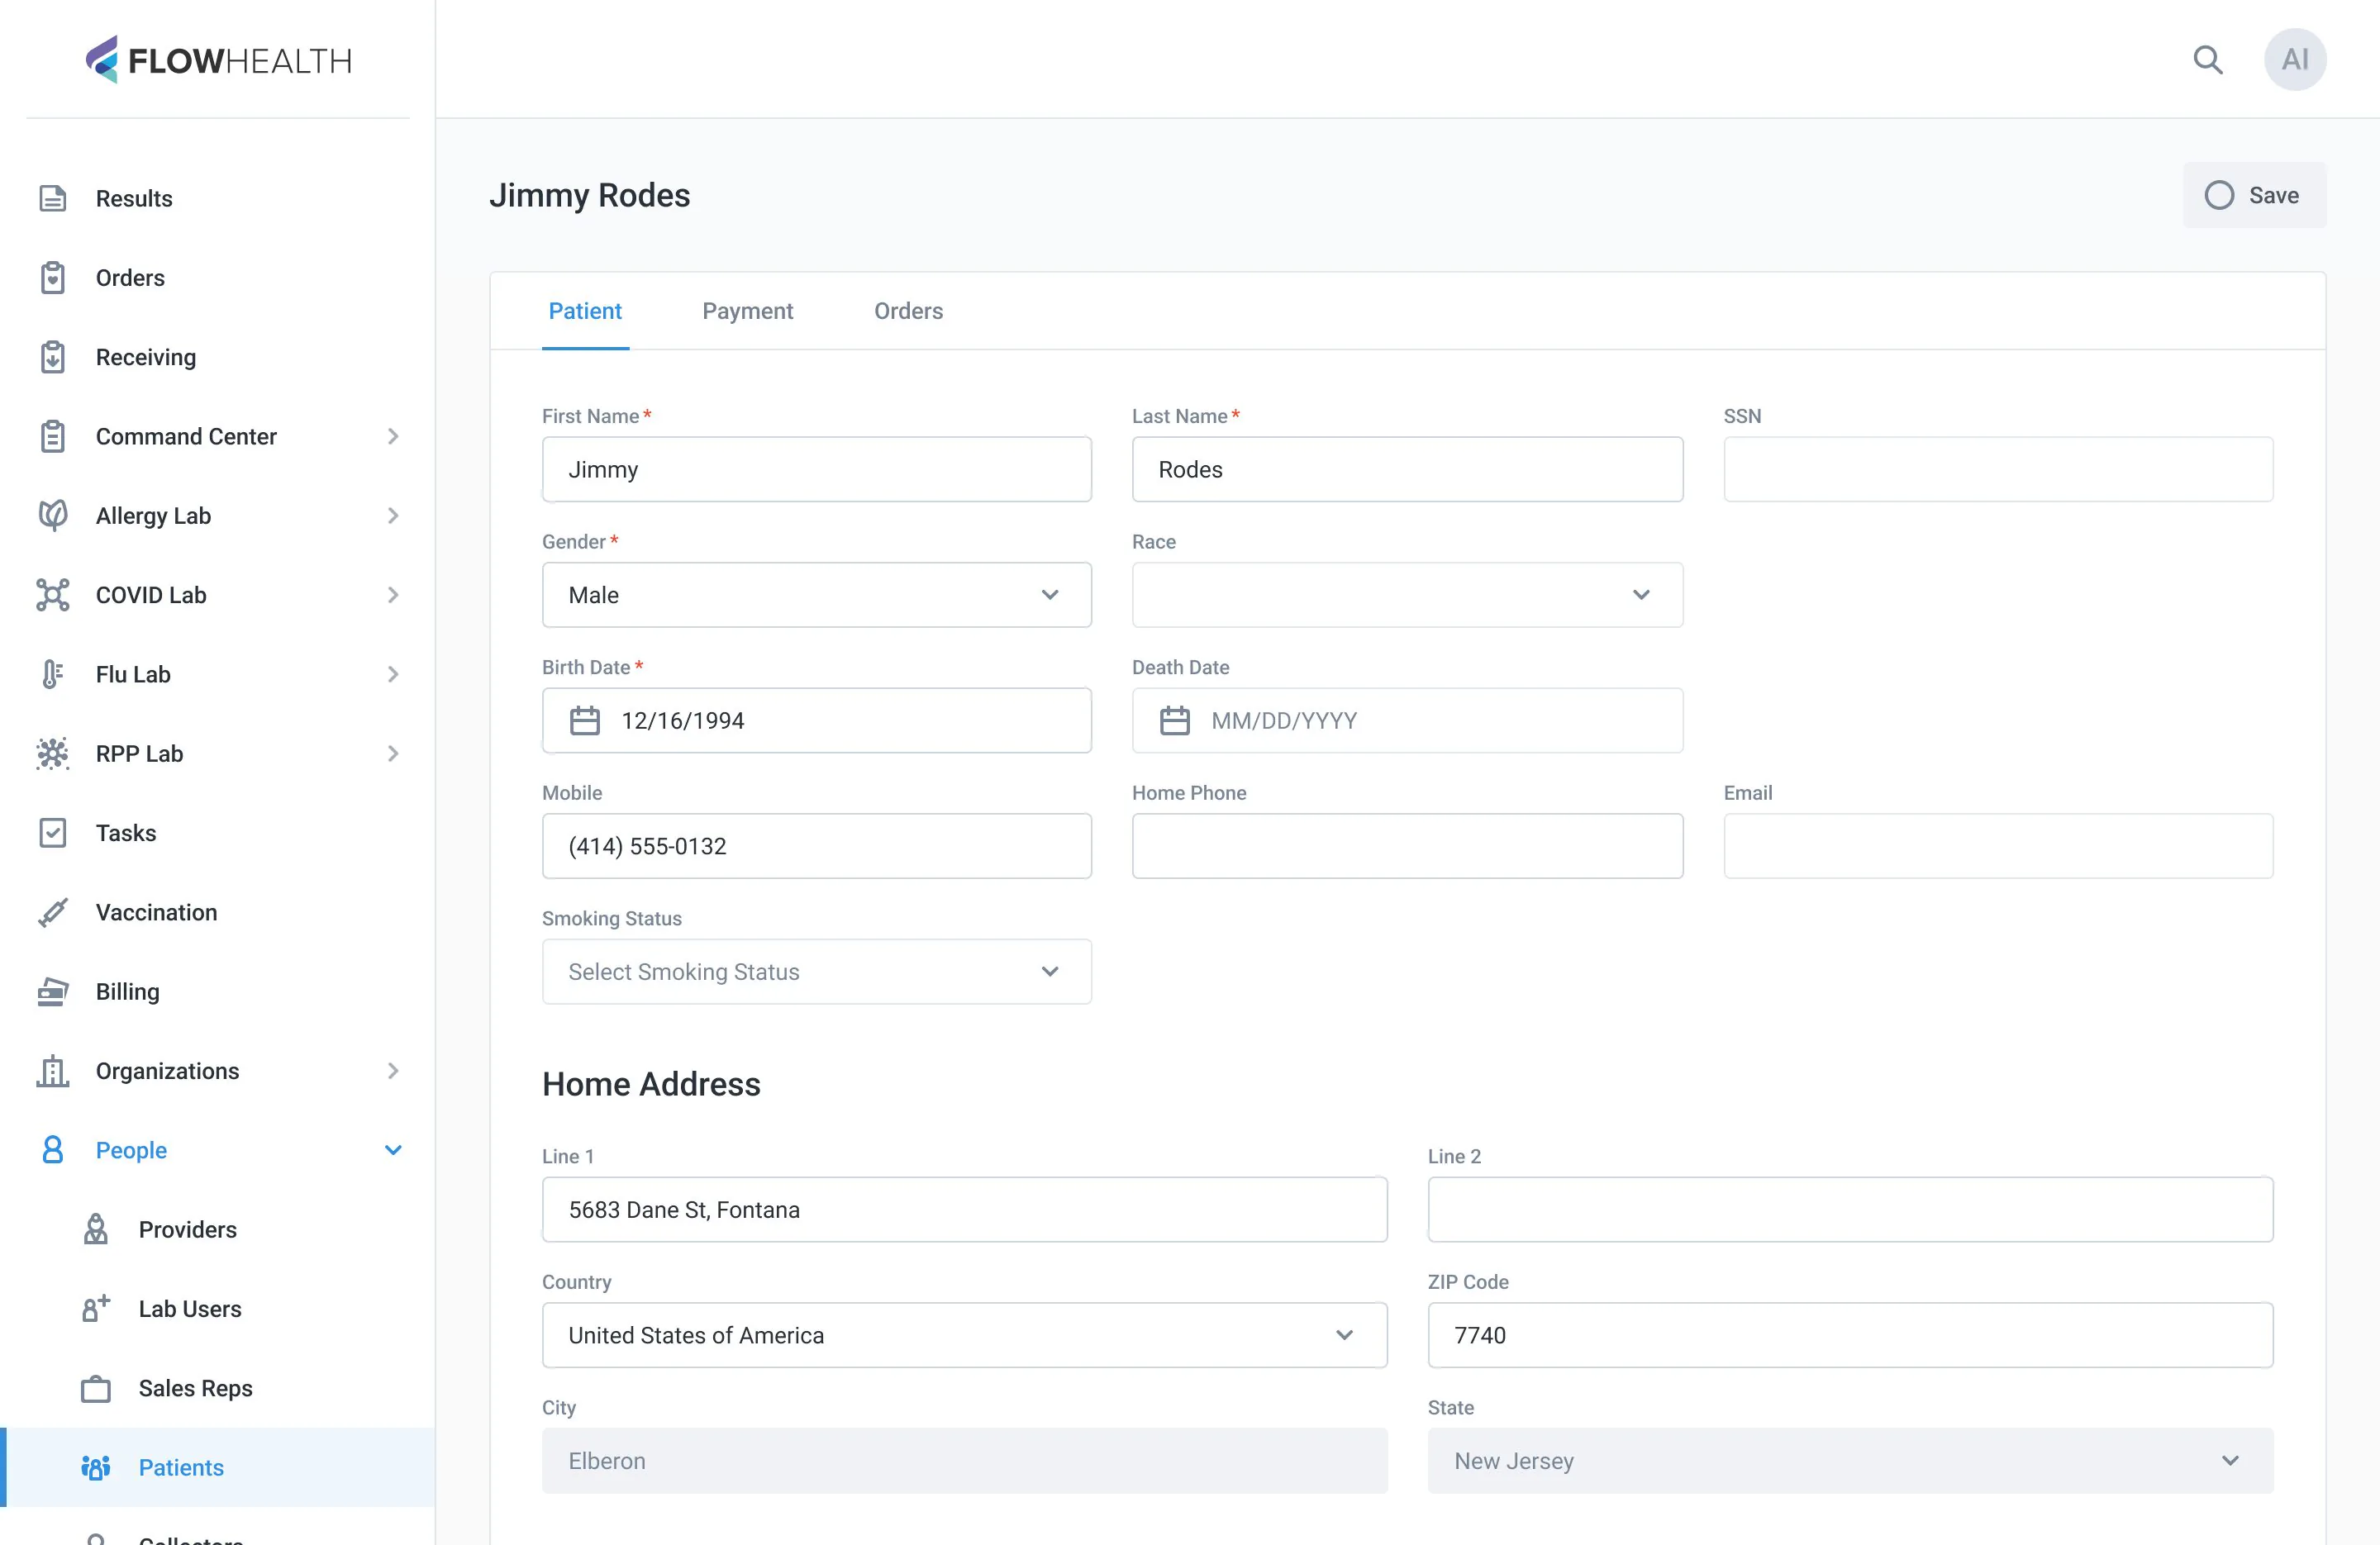
Task: Click the Billing icon in sidebar
Action: (x=53, y=991)
